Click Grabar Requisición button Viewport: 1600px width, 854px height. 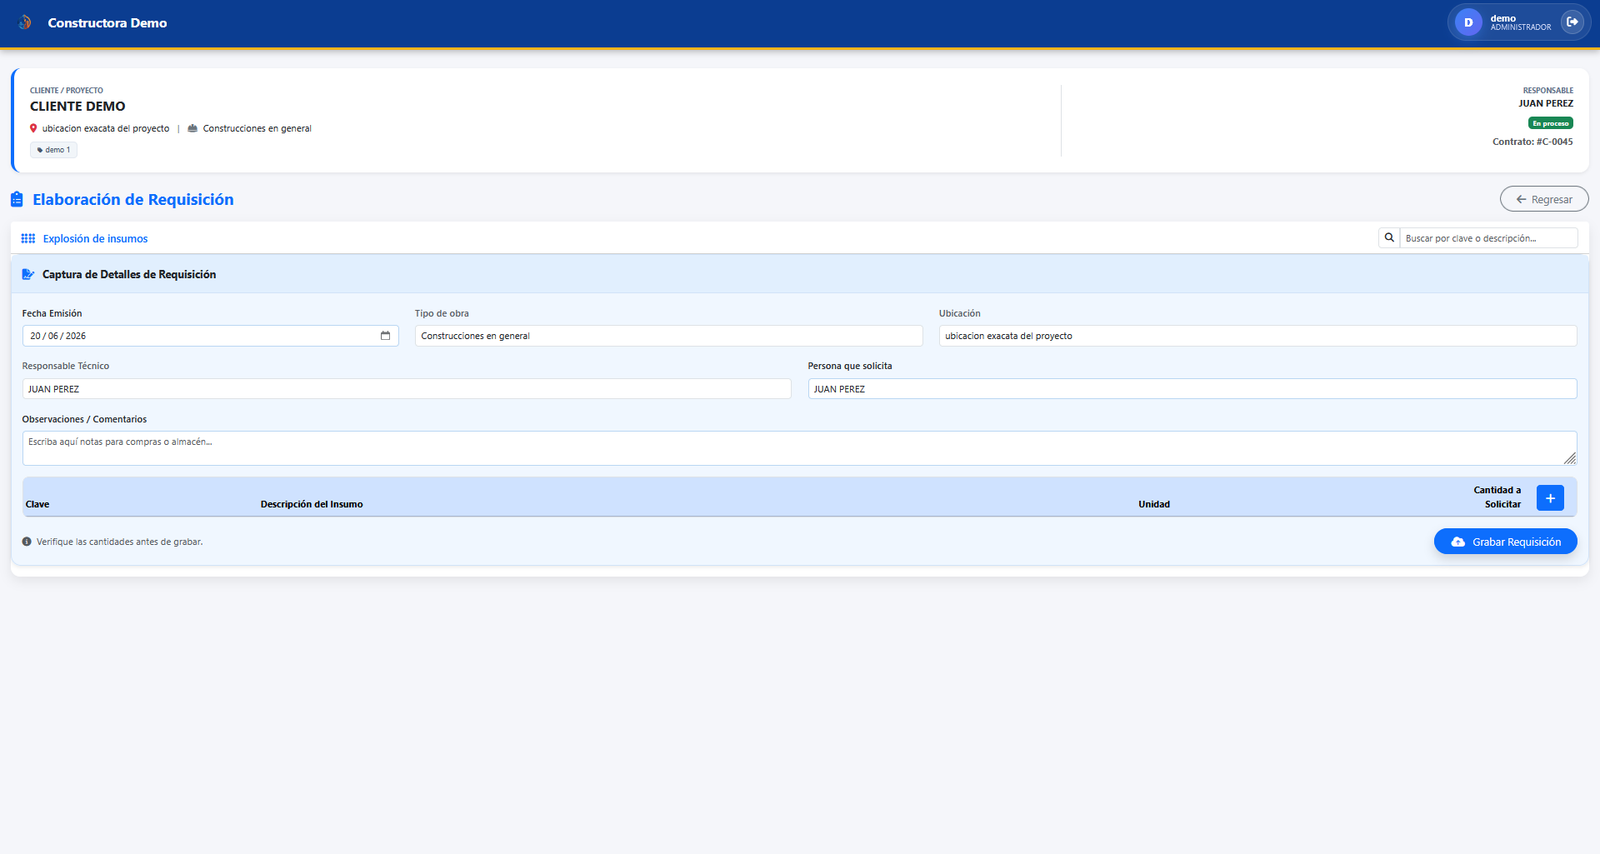[x=1505, y=542]
